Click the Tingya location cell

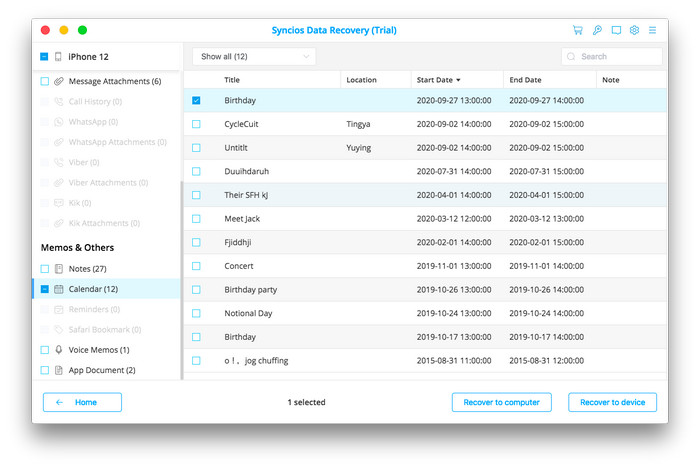click(x=358, y=124)
